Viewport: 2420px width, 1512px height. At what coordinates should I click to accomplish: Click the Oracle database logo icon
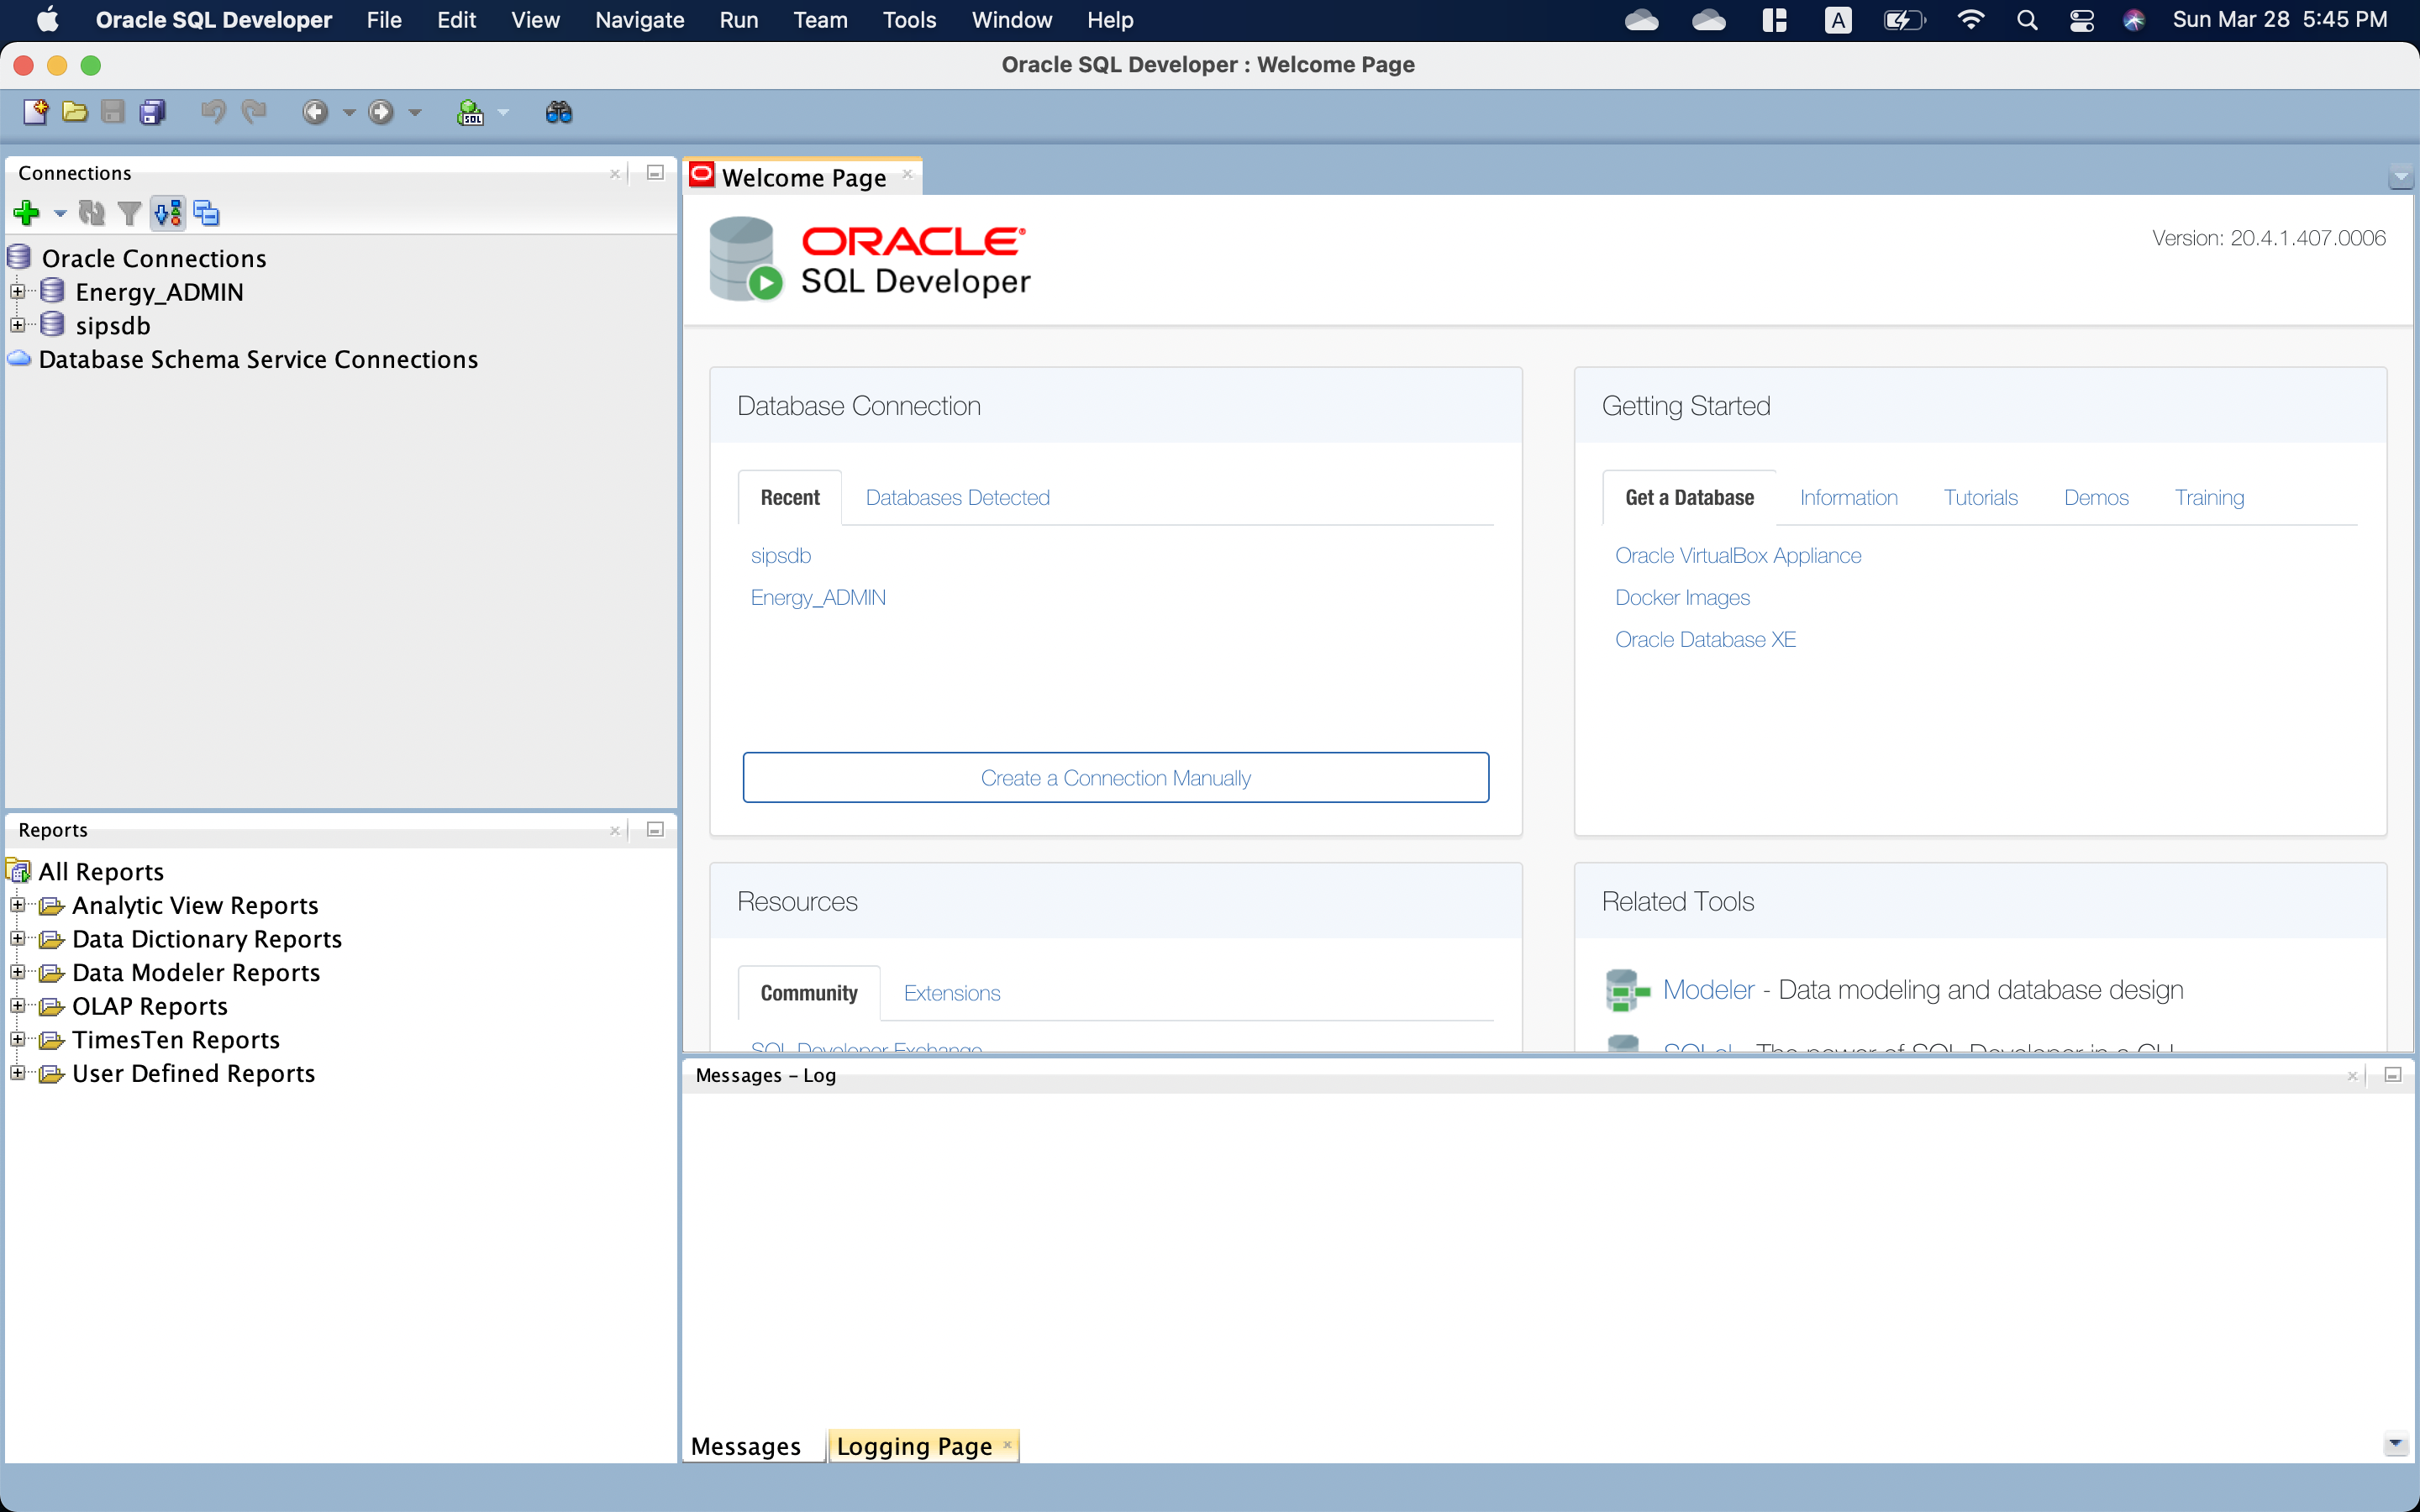tap(745, 259)
